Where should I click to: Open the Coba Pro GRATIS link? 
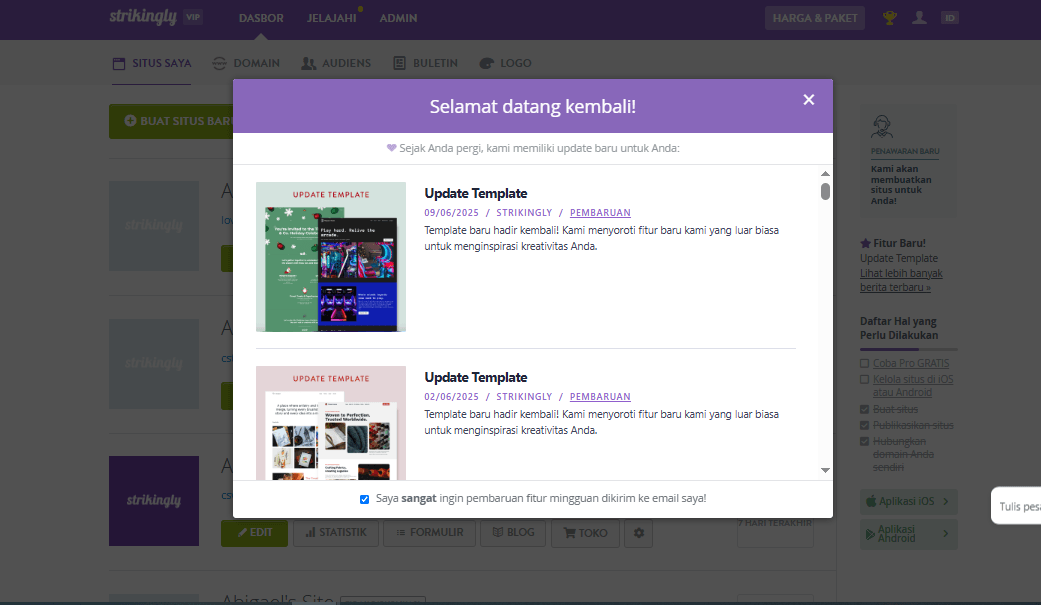point(911,363)
